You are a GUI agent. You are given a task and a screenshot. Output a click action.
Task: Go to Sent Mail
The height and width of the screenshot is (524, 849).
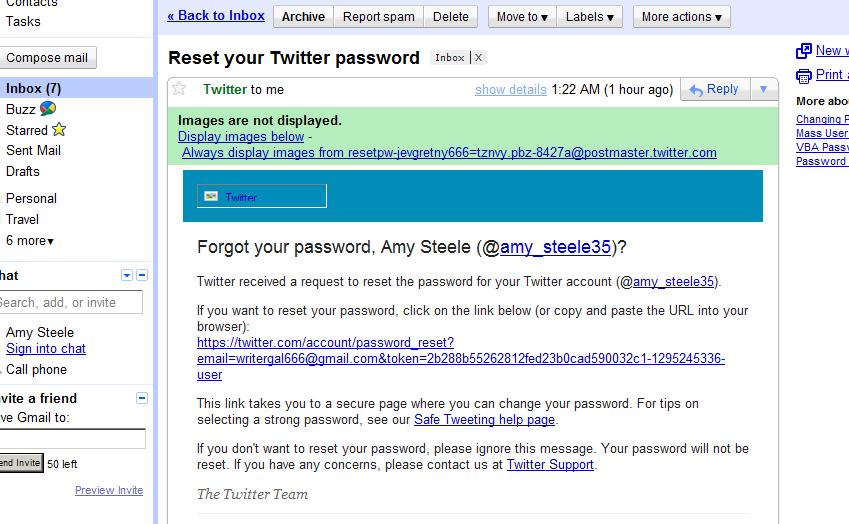33,150
